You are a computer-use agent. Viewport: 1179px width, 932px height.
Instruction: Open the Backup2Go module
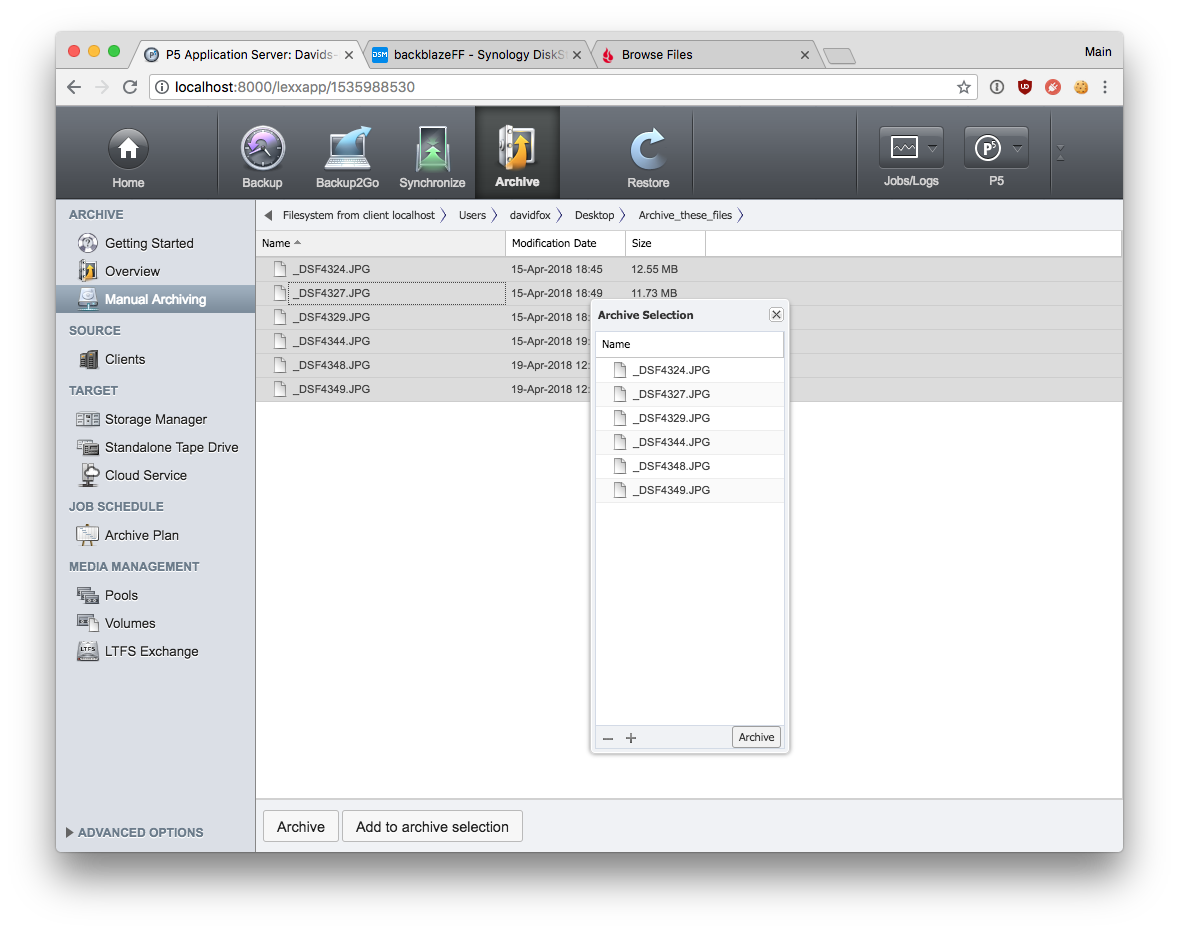click(x=347, y=157)
